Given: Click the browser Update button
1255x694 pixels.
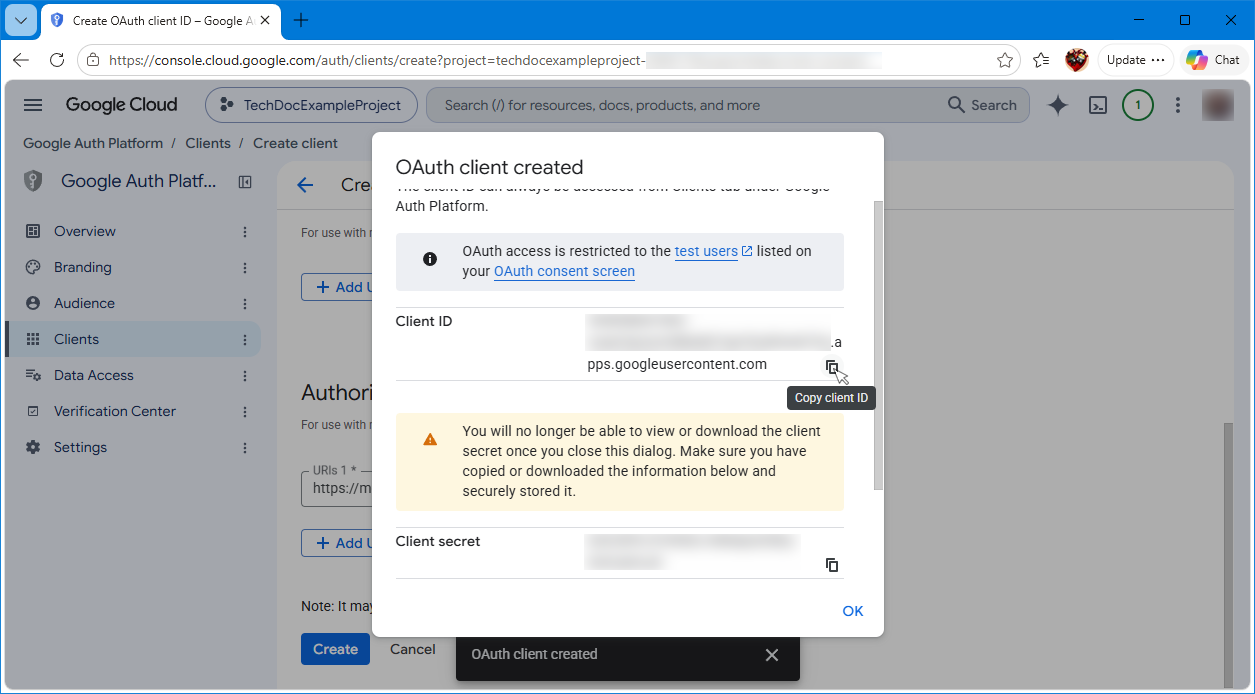Looking at the screenshot, I should pyautogui.click(x=1136, y=60).
